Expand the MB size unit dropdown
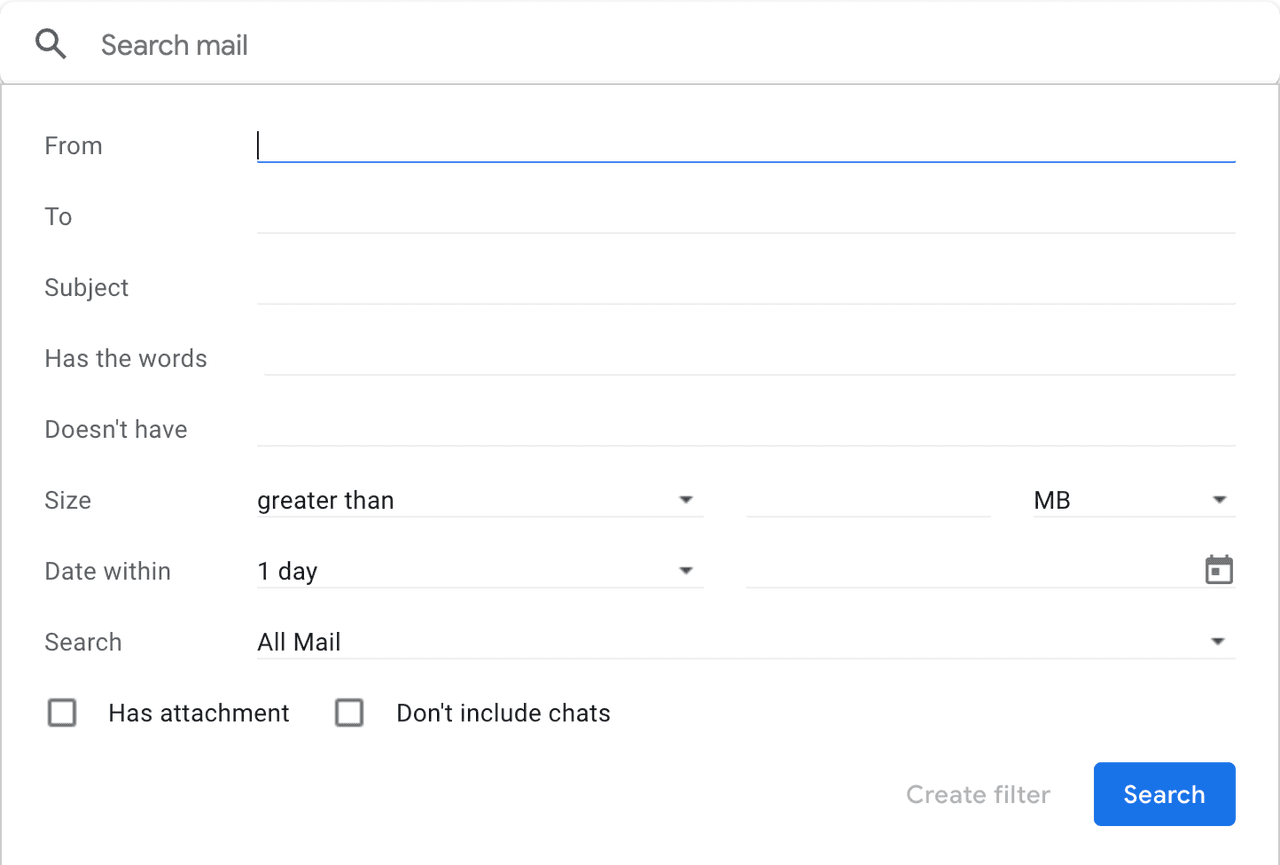The height and width of the screenshot is (865, 1280). [1133, 500]
